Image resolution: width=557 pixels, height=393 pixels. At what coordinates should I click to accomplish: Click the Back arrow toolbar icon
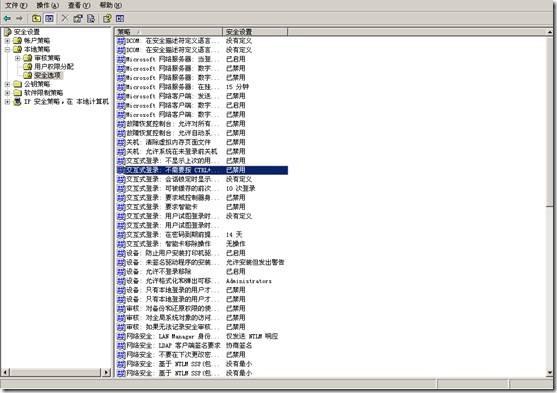pyautogui.click(x=7, y=18)
